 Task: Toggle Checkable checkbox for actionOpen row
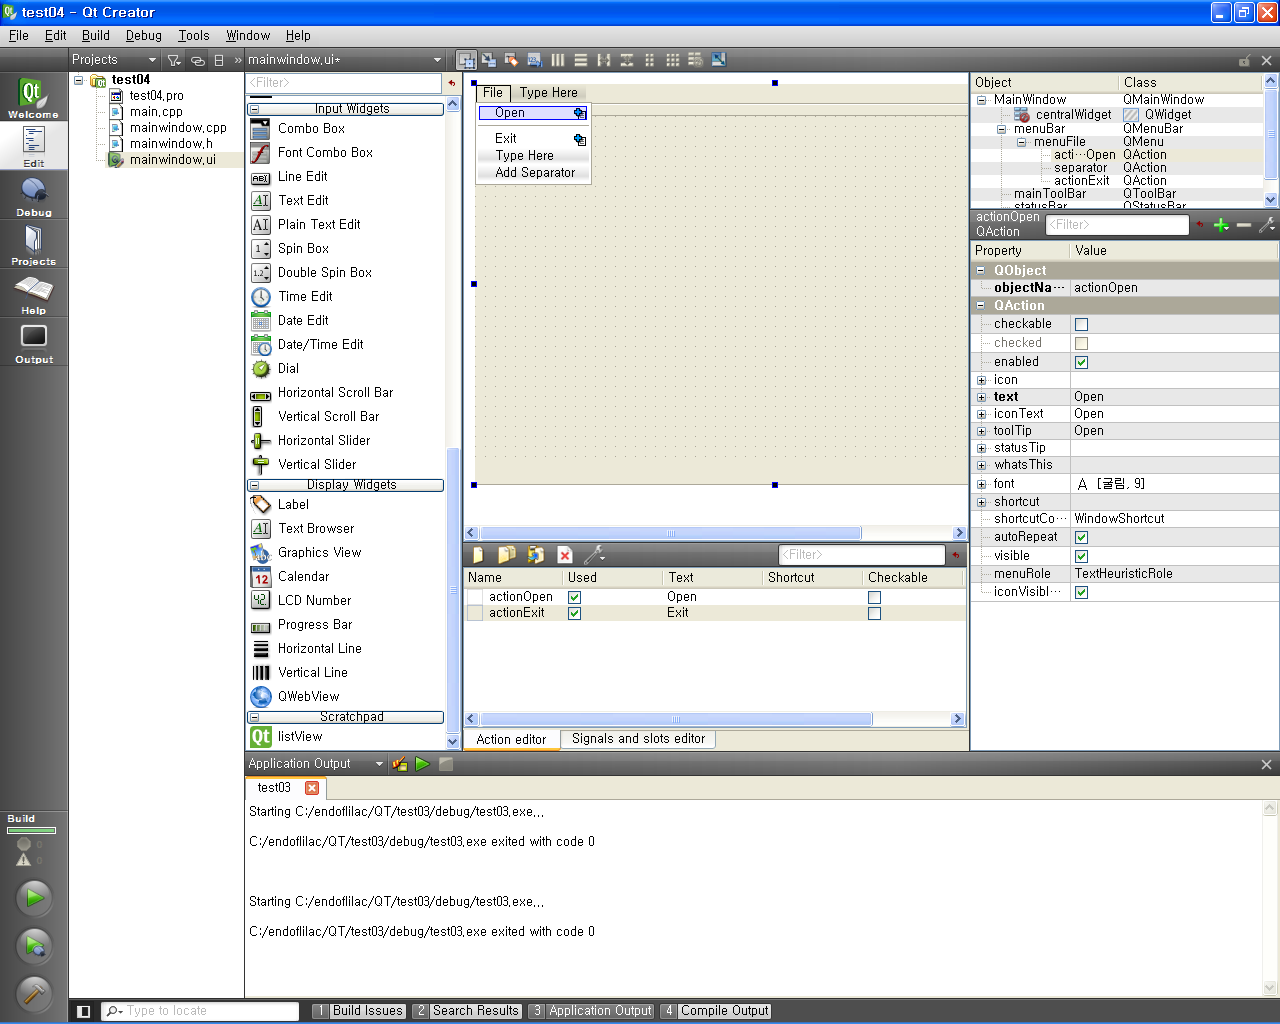[x=874, y=597]
